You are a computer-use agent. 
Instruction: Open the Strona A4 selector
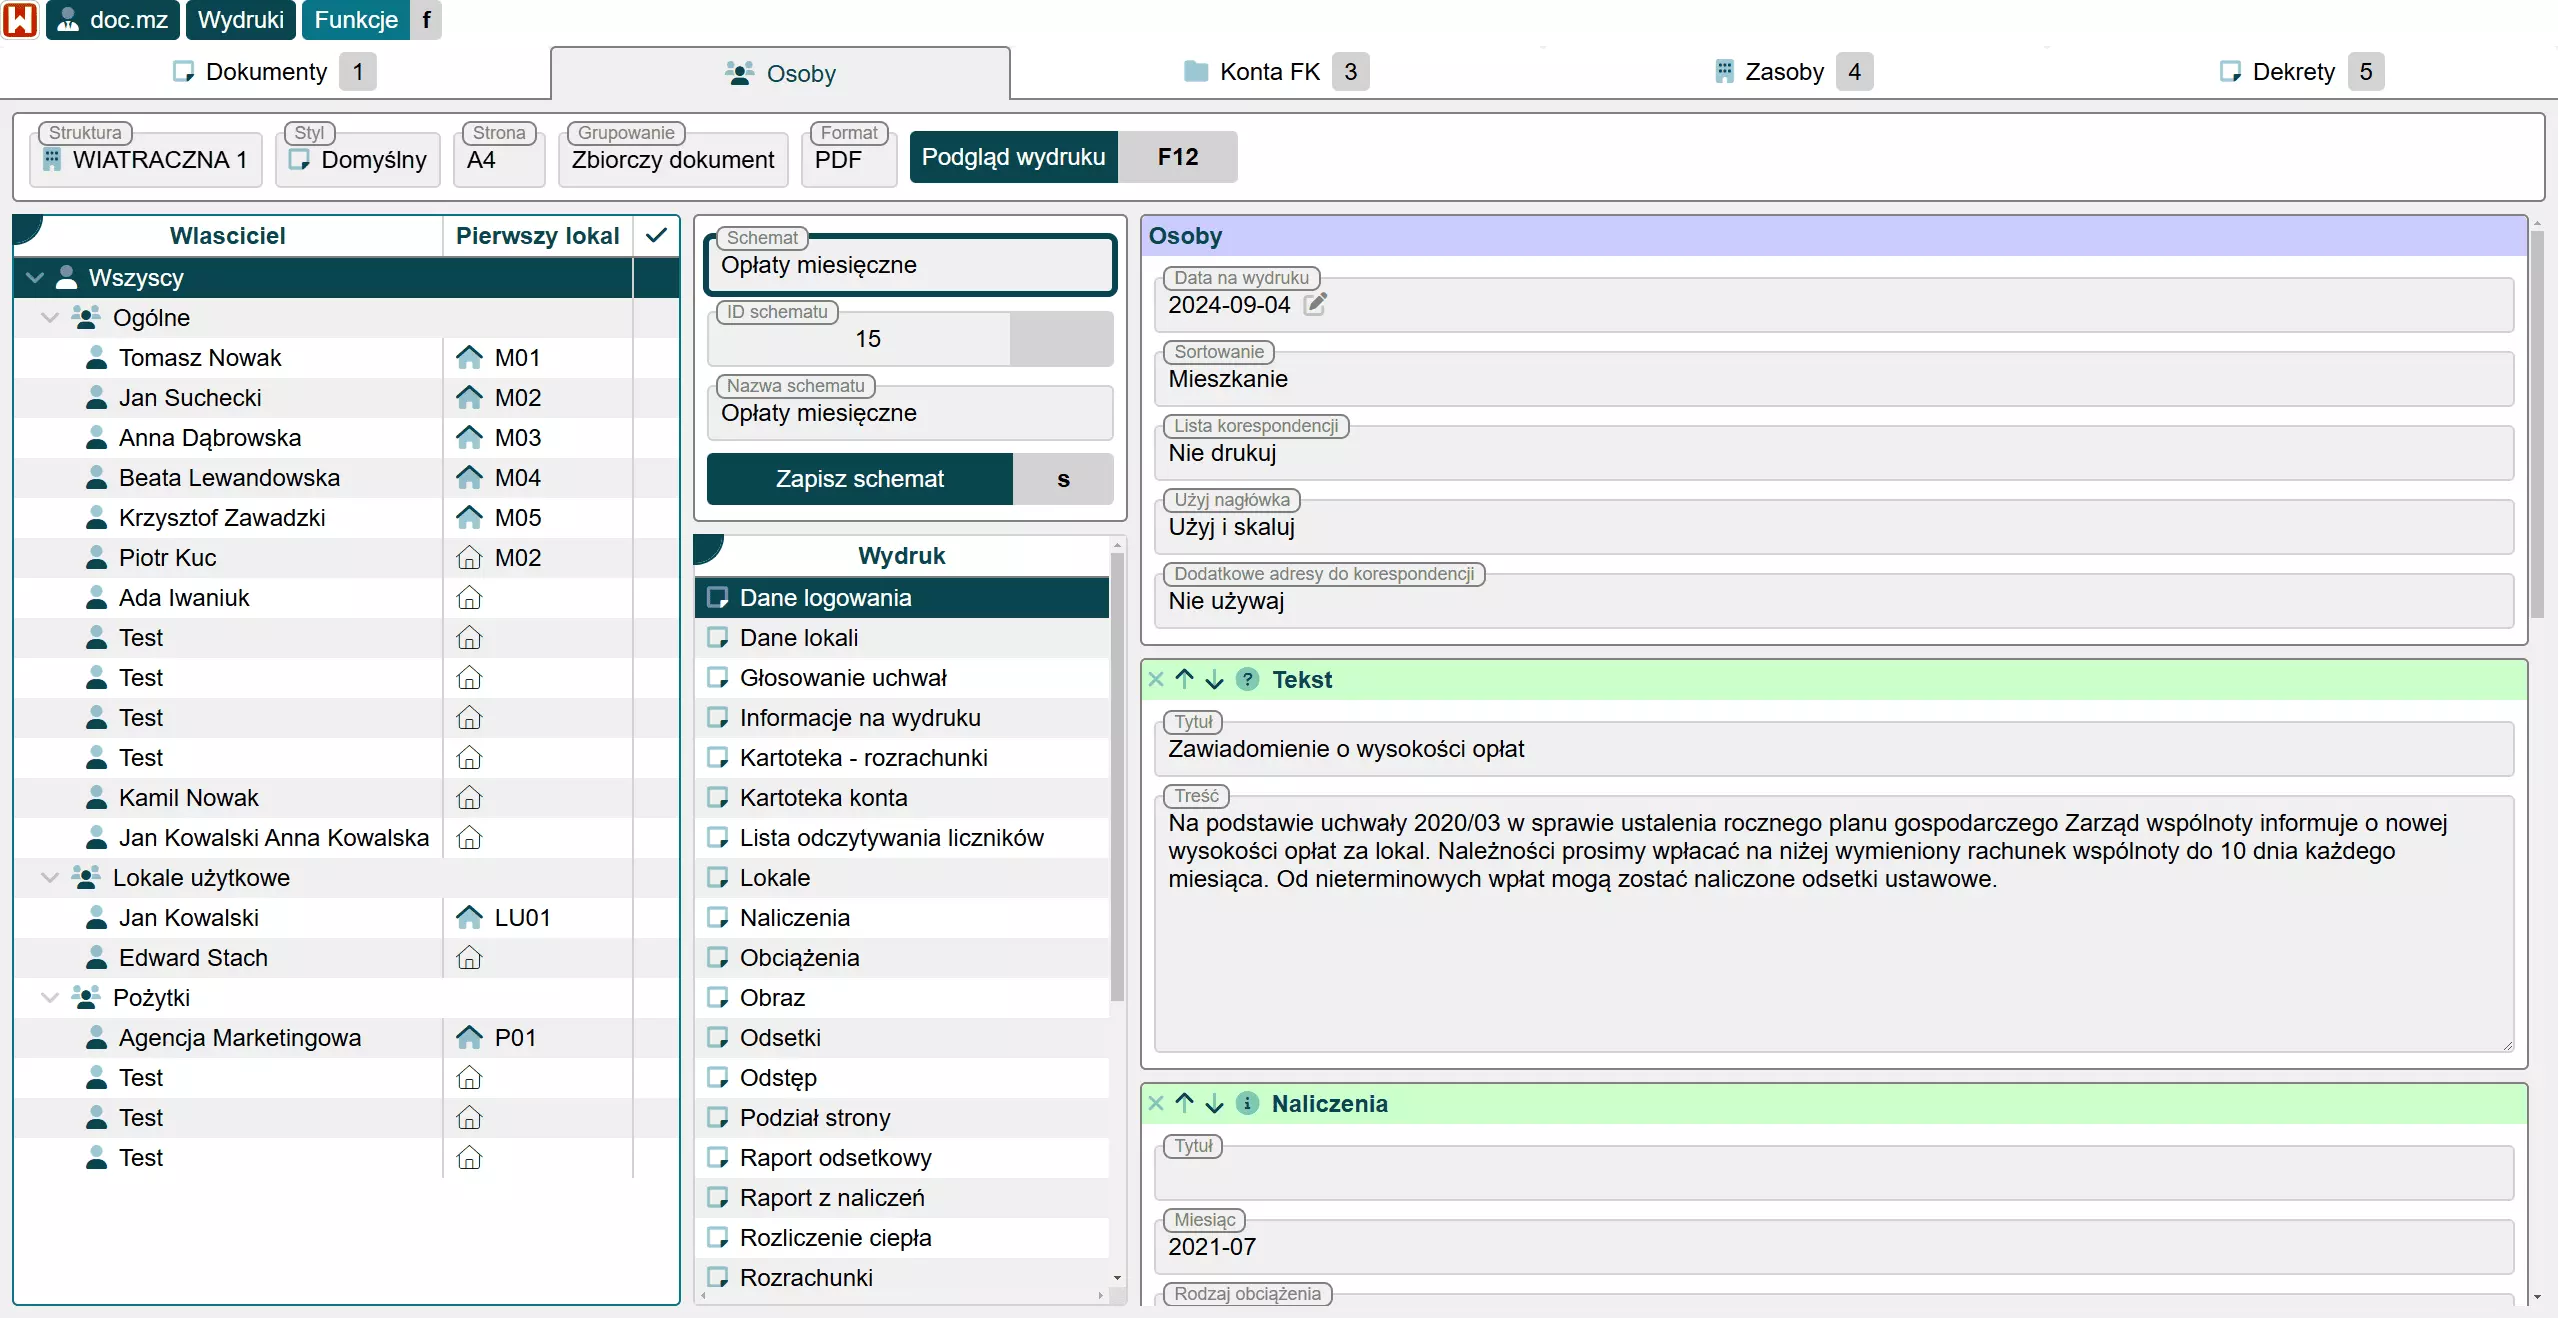click(499, 159)
